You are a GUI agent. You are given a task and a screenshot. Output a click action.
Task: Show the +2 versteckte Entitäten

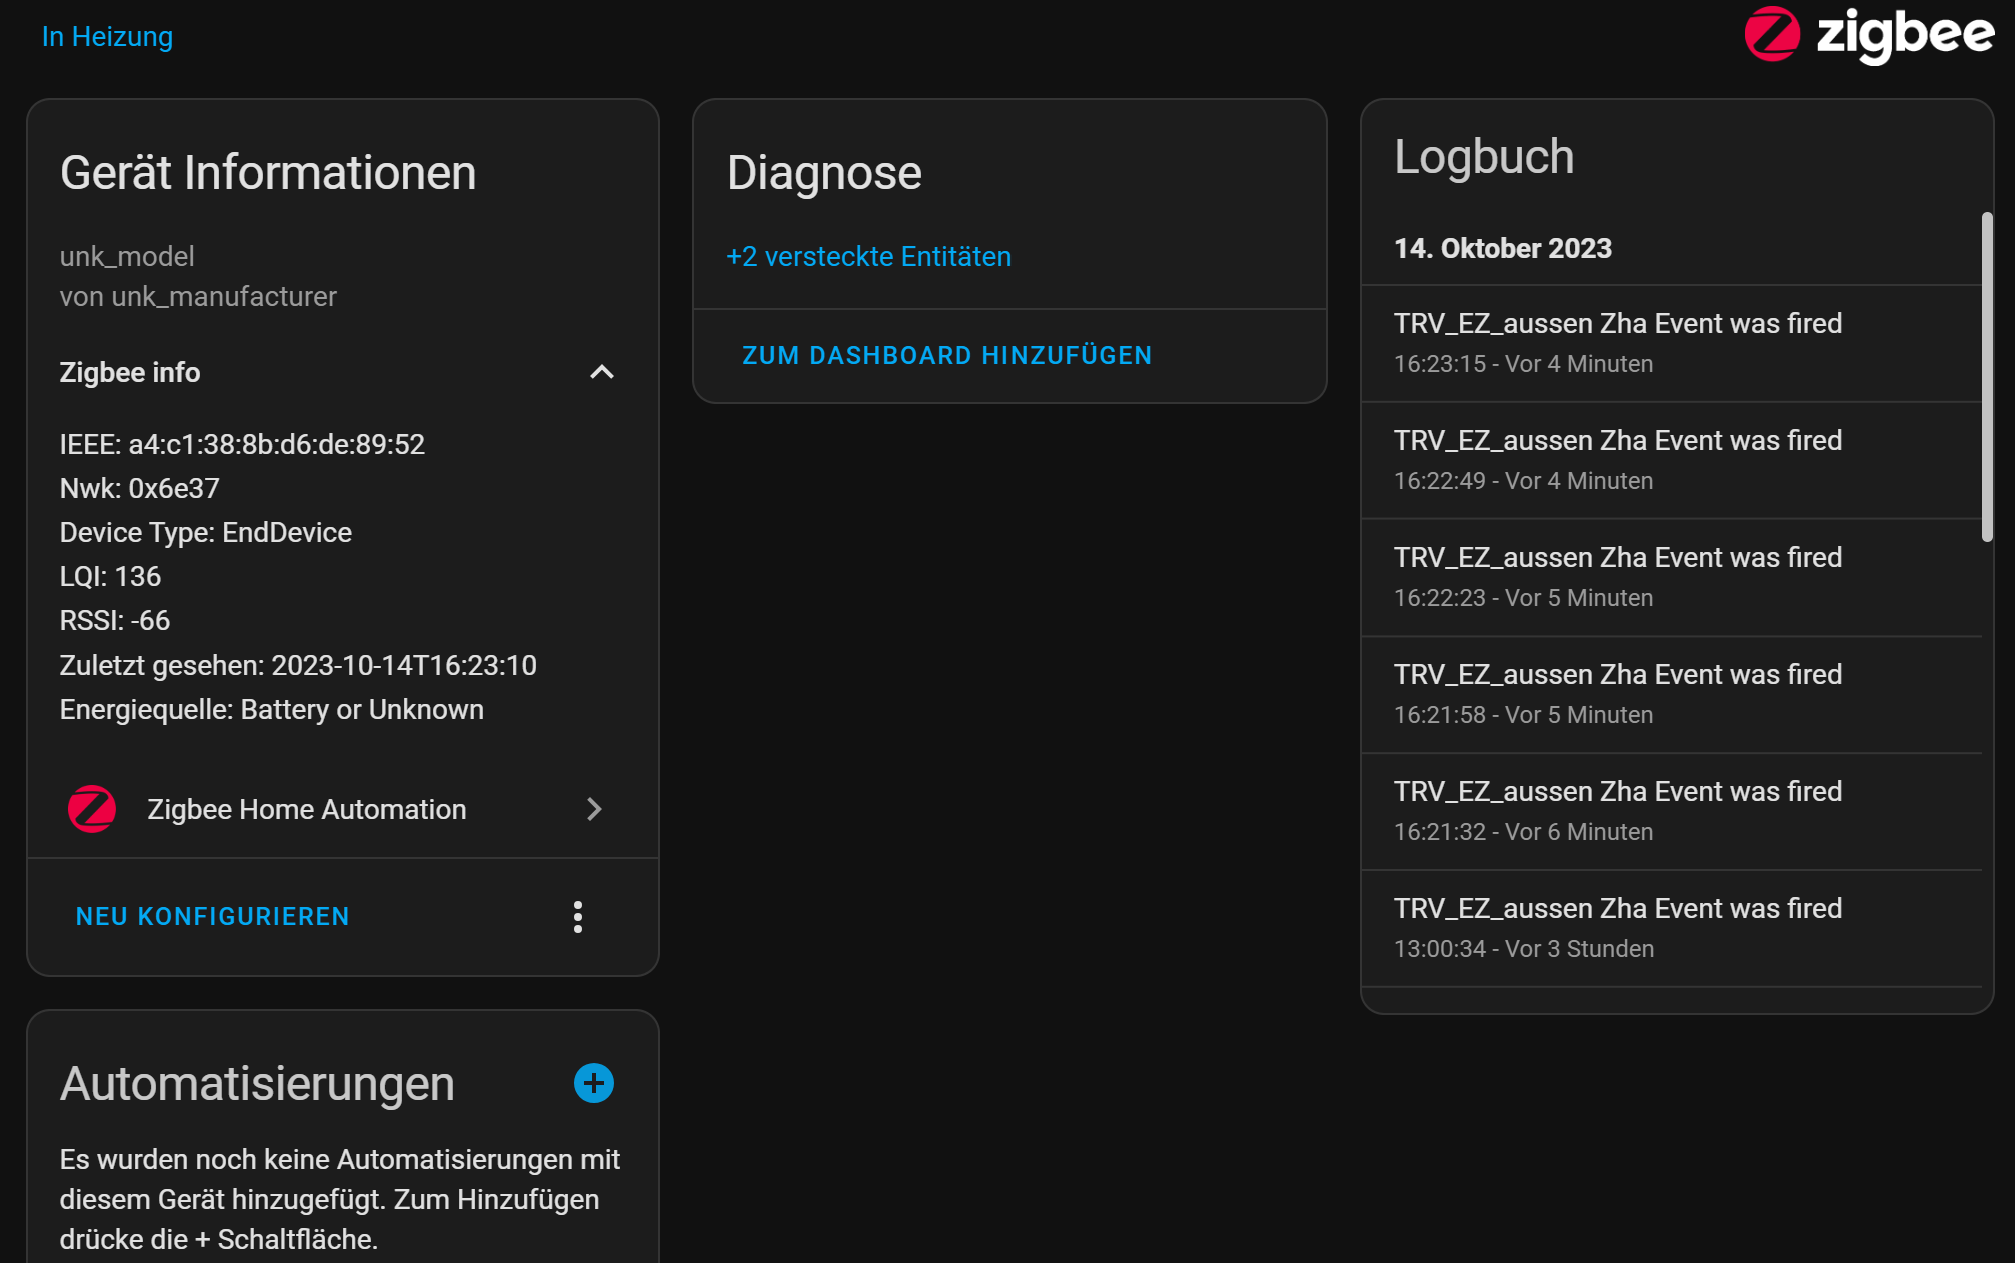click(x=868, y=257)
